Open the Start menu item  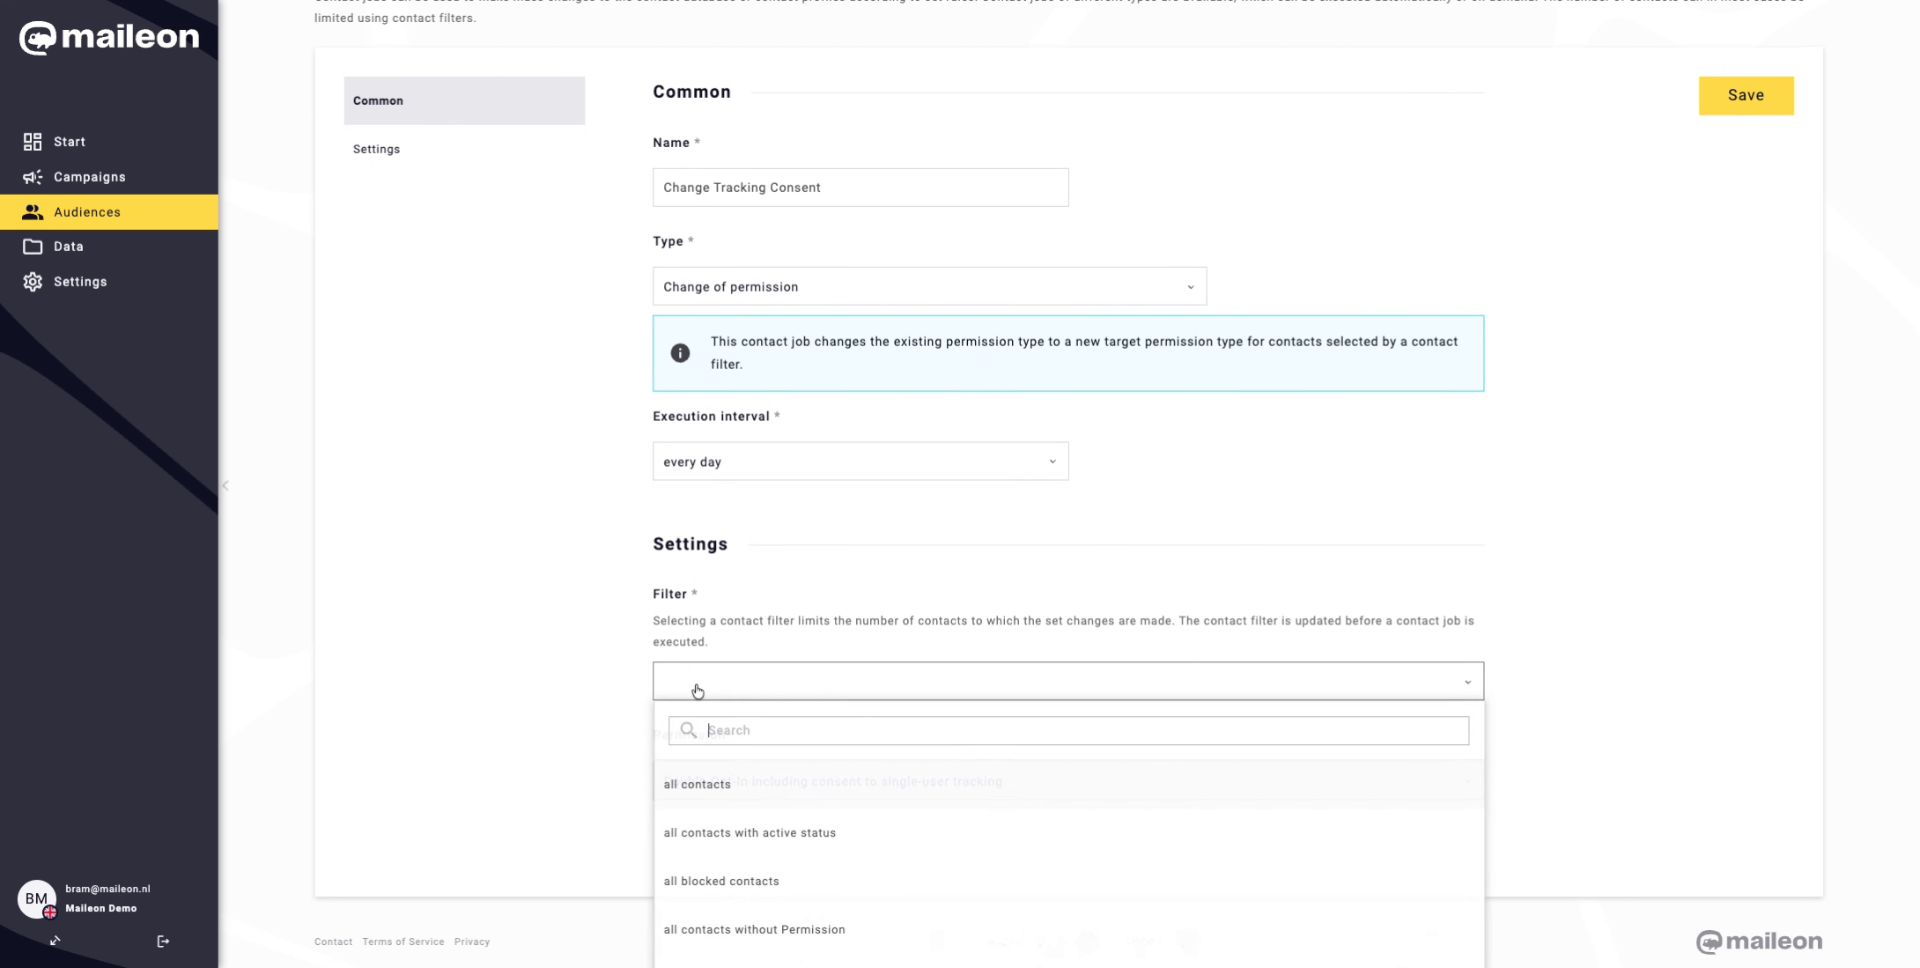(69, 142)
